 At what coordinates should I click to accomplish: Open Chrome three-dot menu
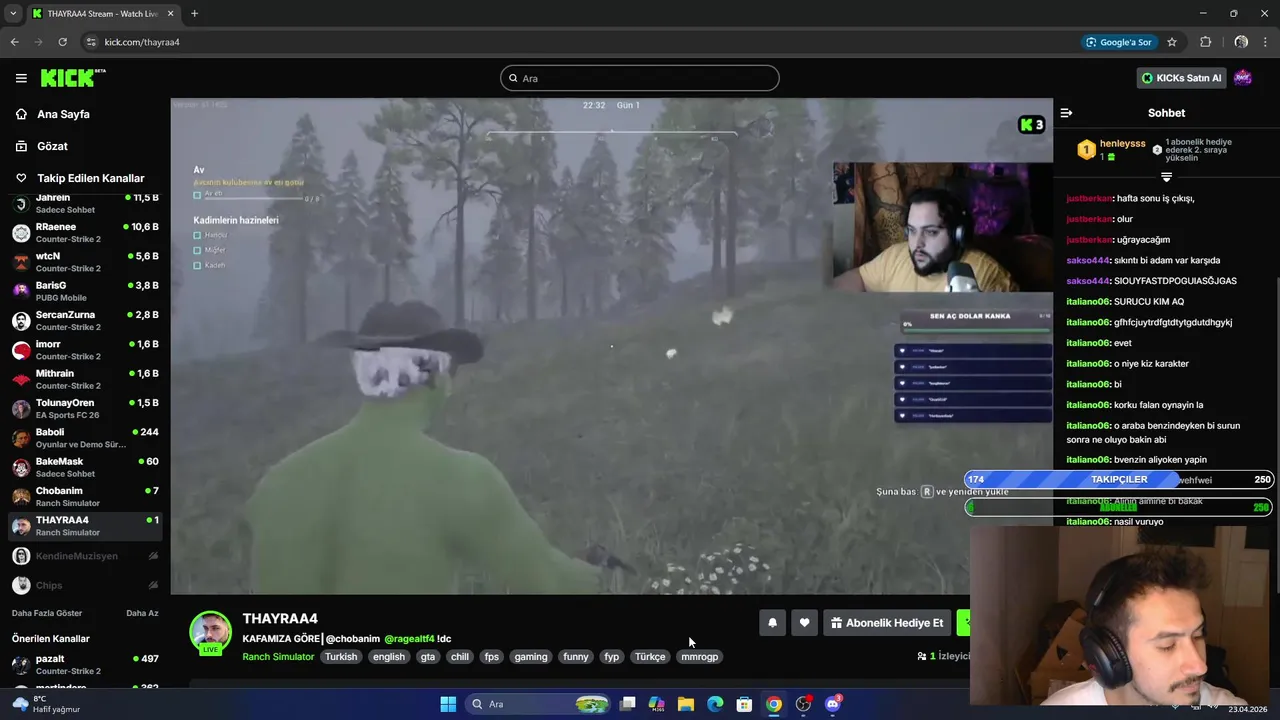click(1266, 42)
